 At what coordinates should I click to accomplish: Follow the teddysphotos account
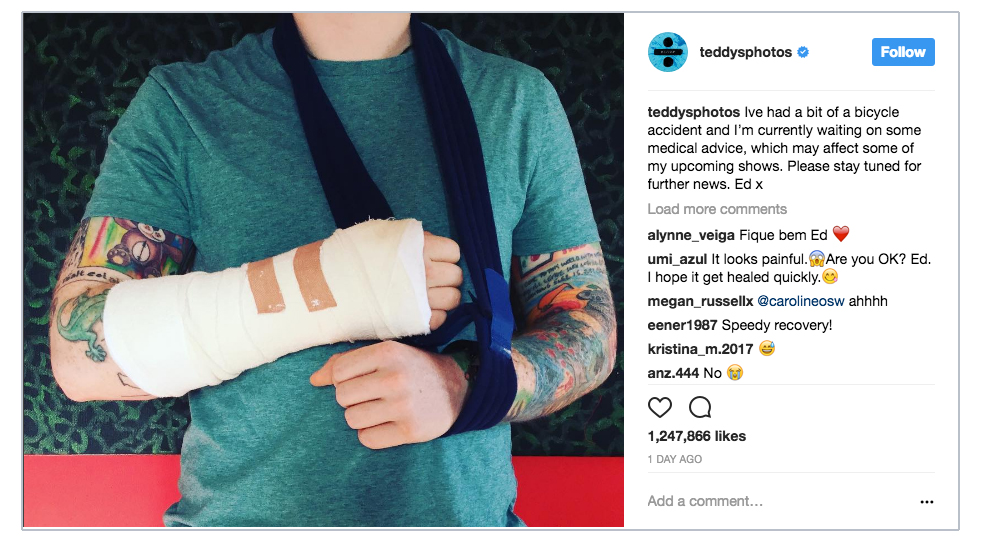coord(902,52)
